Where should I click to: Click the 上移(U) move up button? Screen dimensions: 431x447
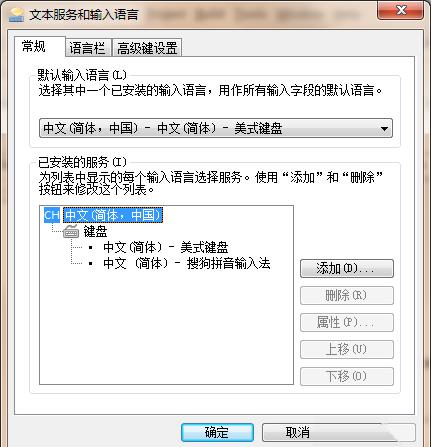point(347,349)
